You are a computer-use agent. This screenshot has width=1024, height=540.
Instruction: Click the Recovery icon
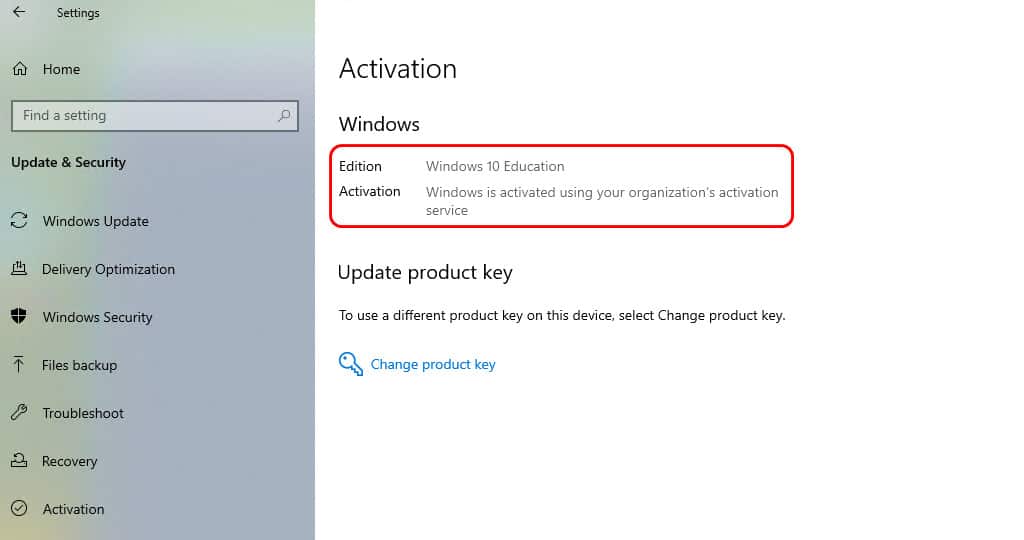pyautogui.click(x=20, y=460)
